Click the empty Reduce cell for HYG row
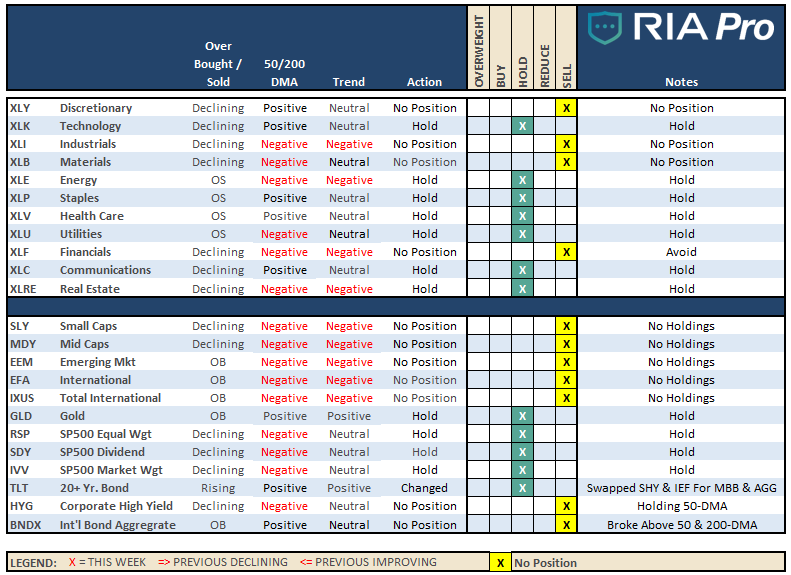This screenshot has height=575, width=791. point(543,506)
